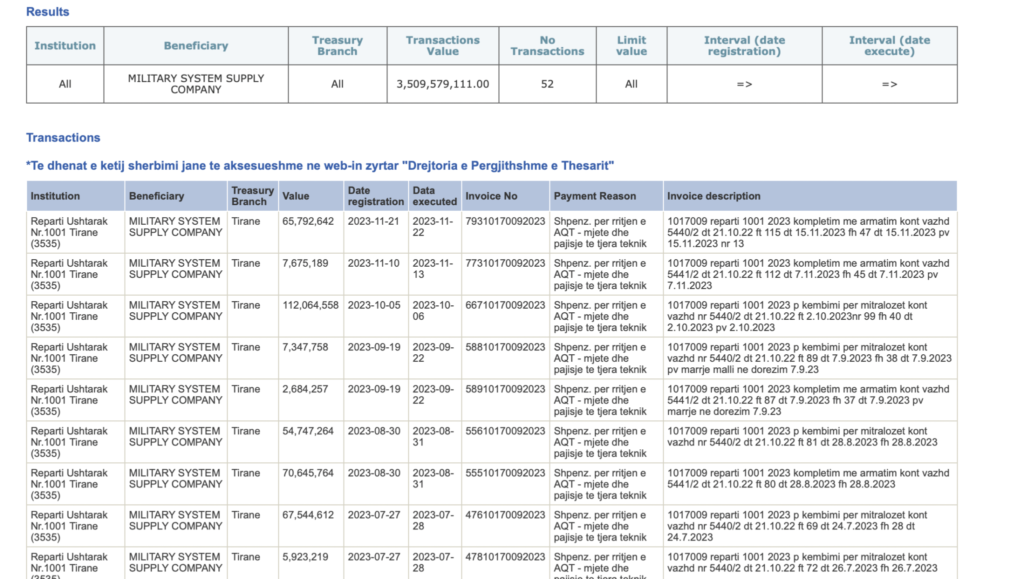Viewport: 1024px width, 579px height.
Task: Click the All cell under Limit value
Action: coord(632,84)
